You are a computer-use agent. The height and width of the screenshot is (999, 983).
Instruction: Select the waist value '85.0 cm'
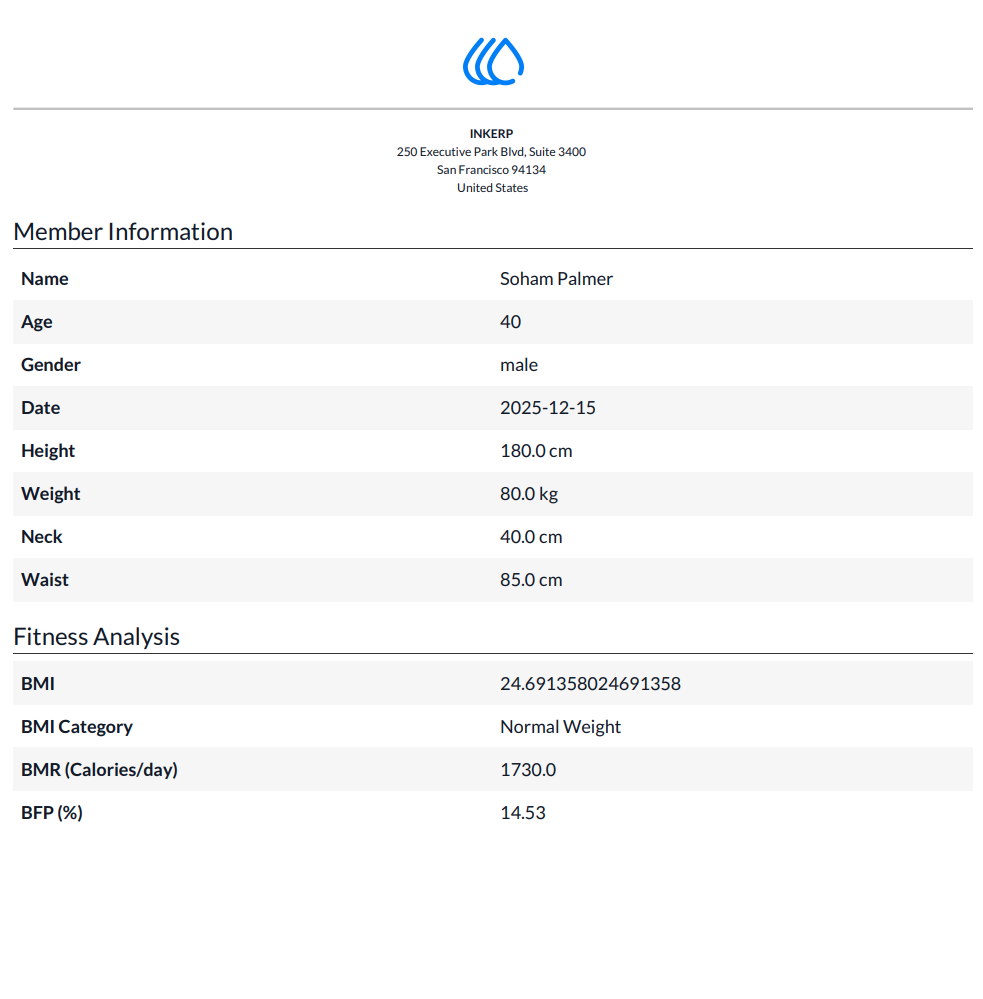point(531,580)
